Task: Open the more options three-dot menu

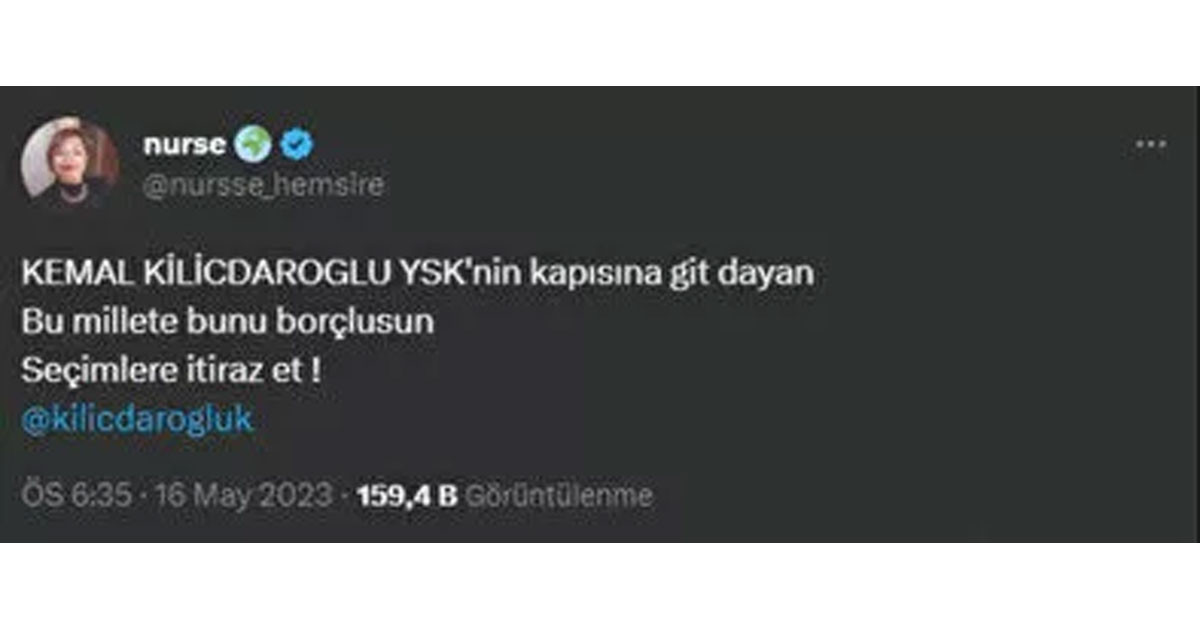Action: [x=1150, y=146]
